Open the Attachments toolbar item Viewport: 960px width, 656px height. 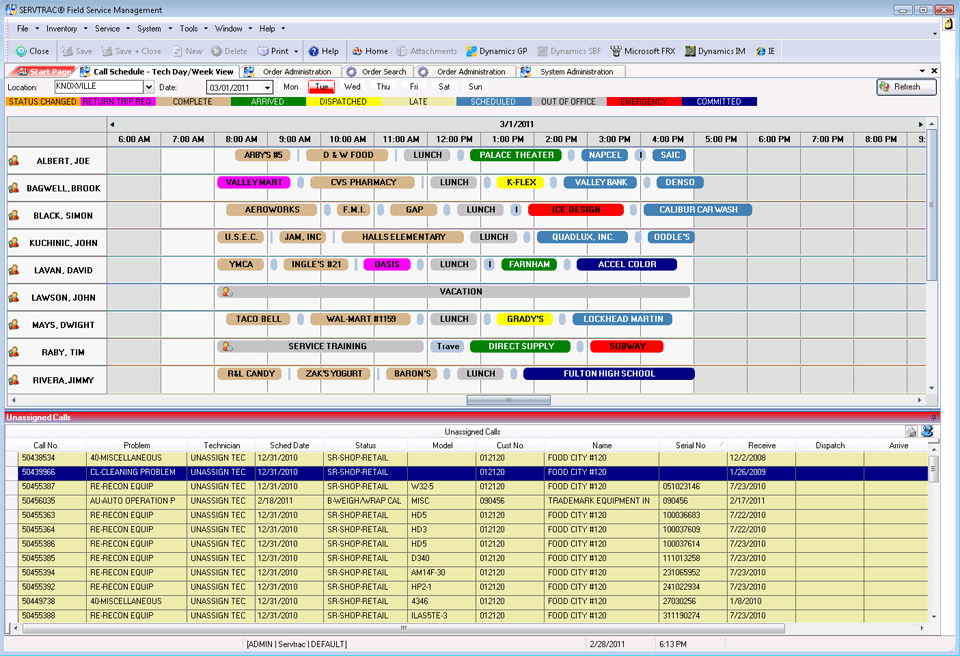427,51
